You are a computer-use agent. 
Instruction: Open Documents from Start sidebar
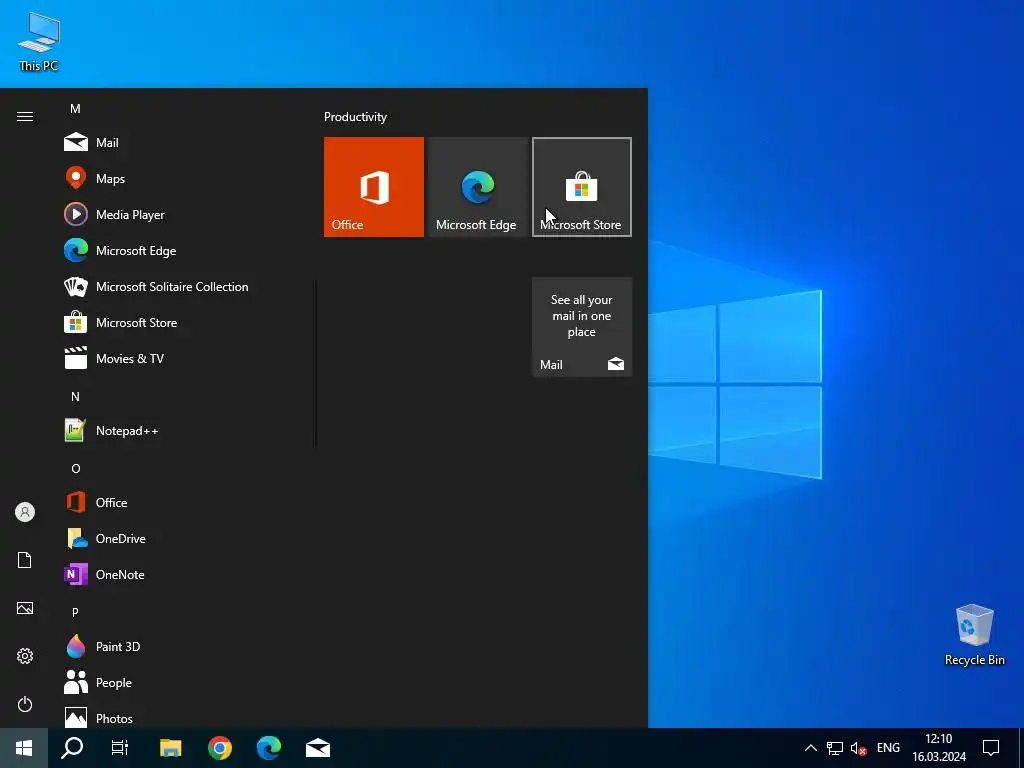25,560
